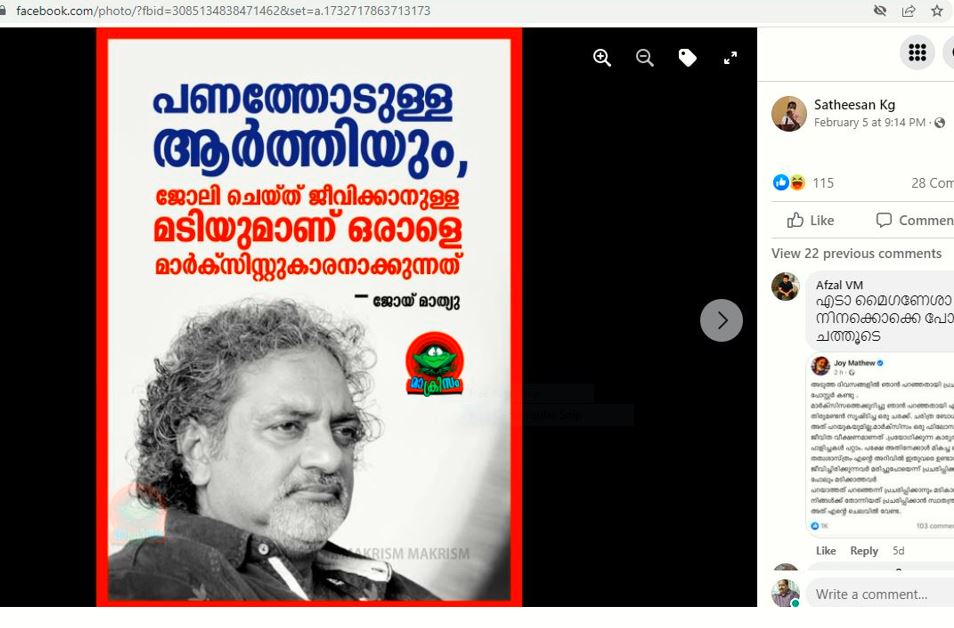Enter fullscreen photo view
This screenshot has width=954, height=628.
click(x=730, y=58)
